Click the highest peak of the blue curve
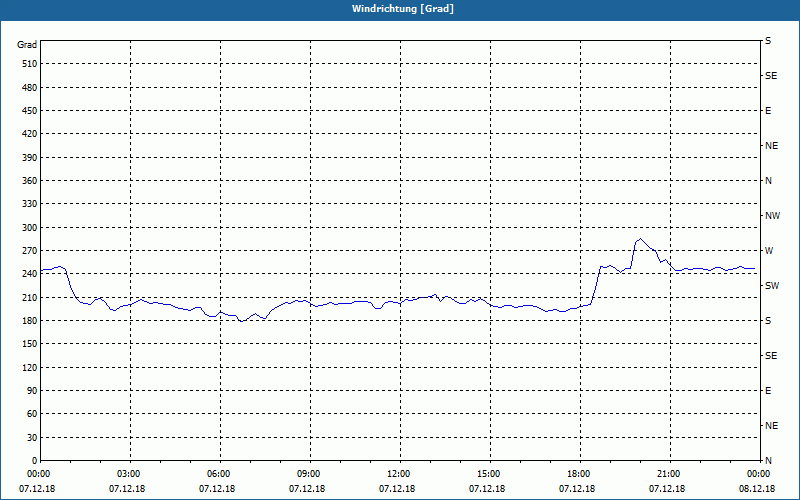 coord(640,238)
